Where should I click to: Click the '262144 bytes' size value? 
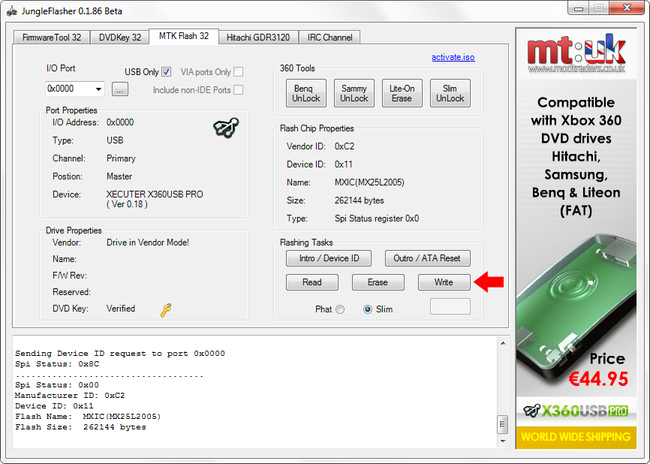click(359, 201)
